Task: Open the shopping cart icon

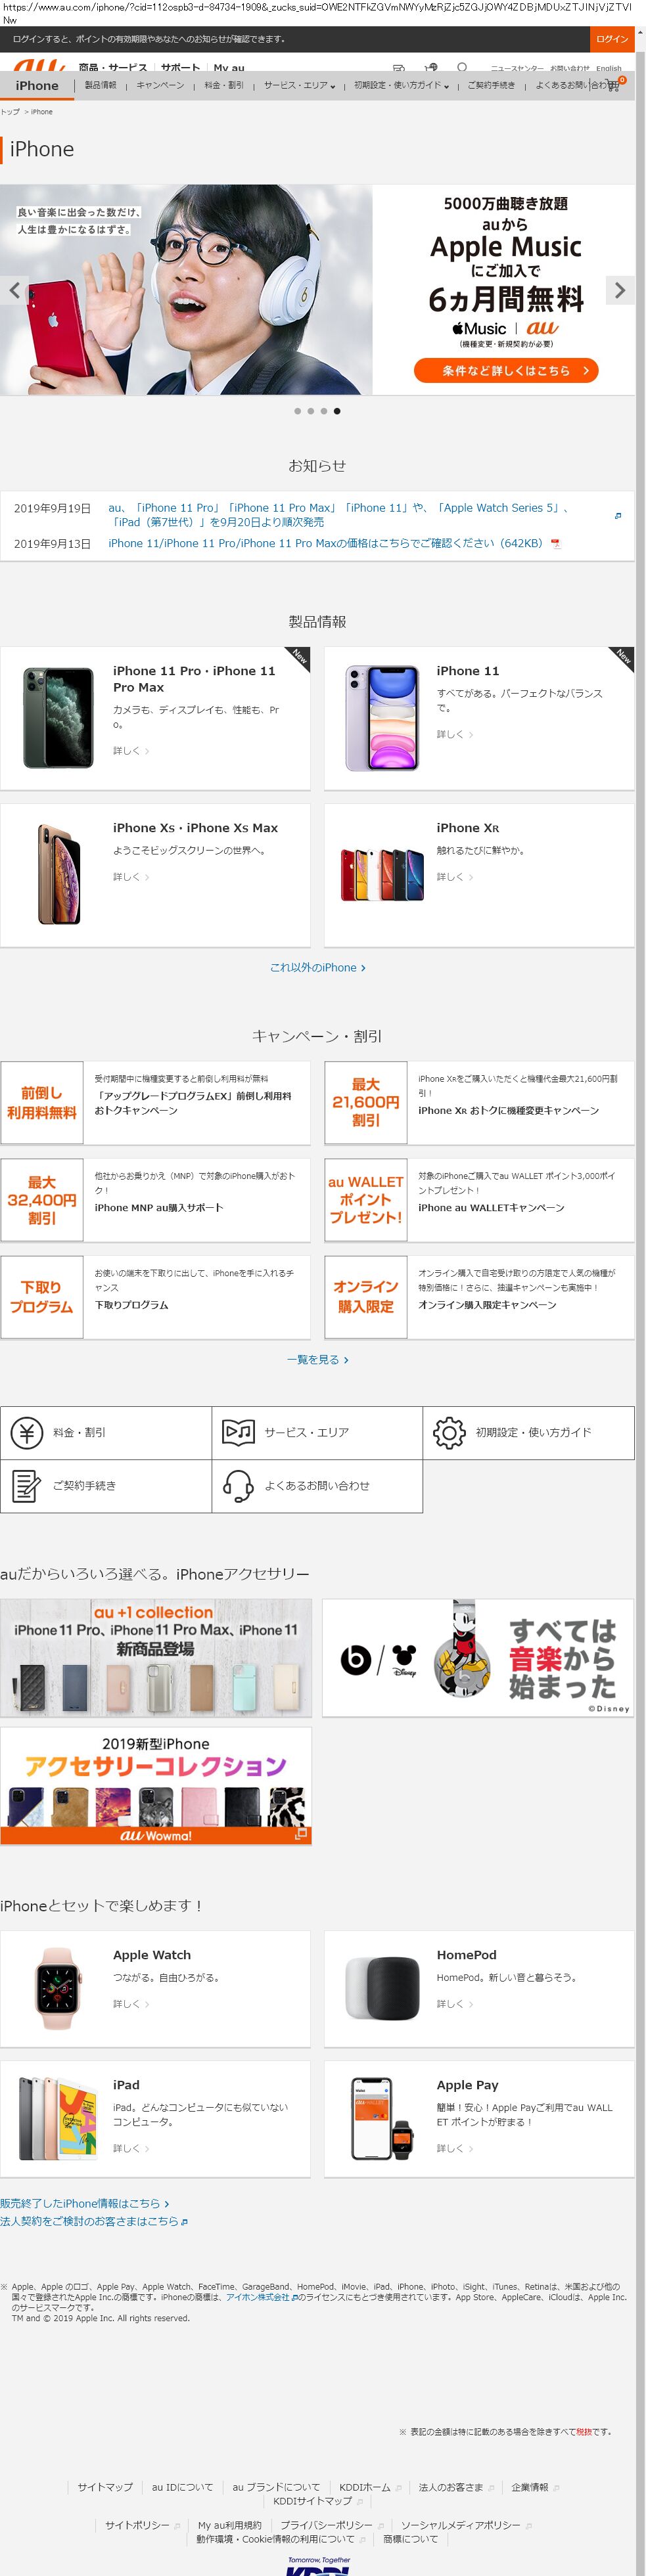Action: tap(614, 85)
